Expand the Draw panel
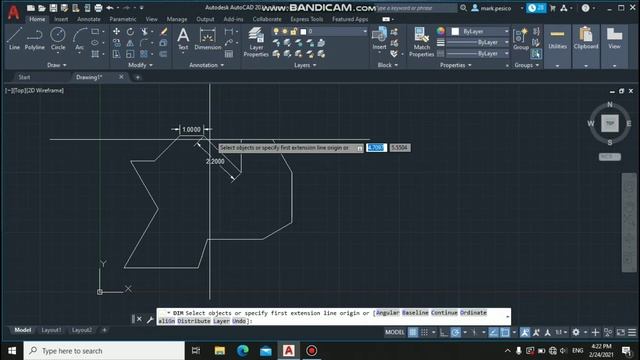640x360 pixels. pos(57,65)
